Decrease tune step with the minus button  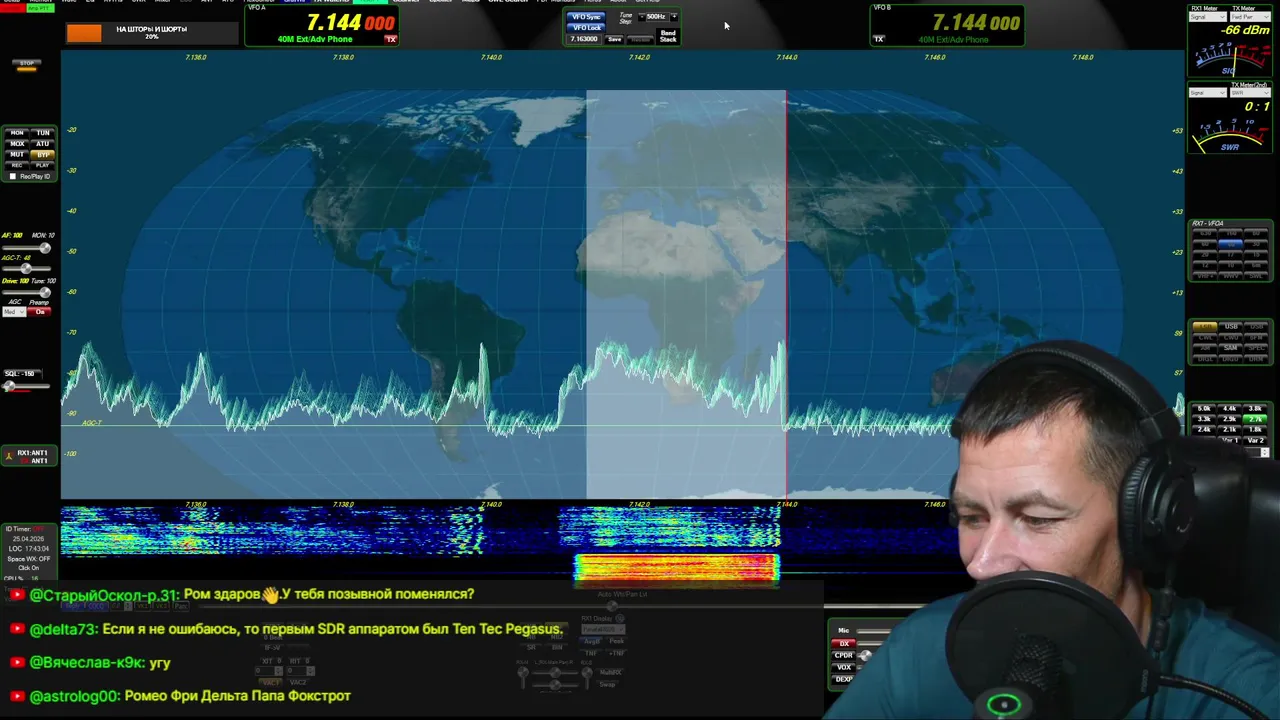click(642, 17)
